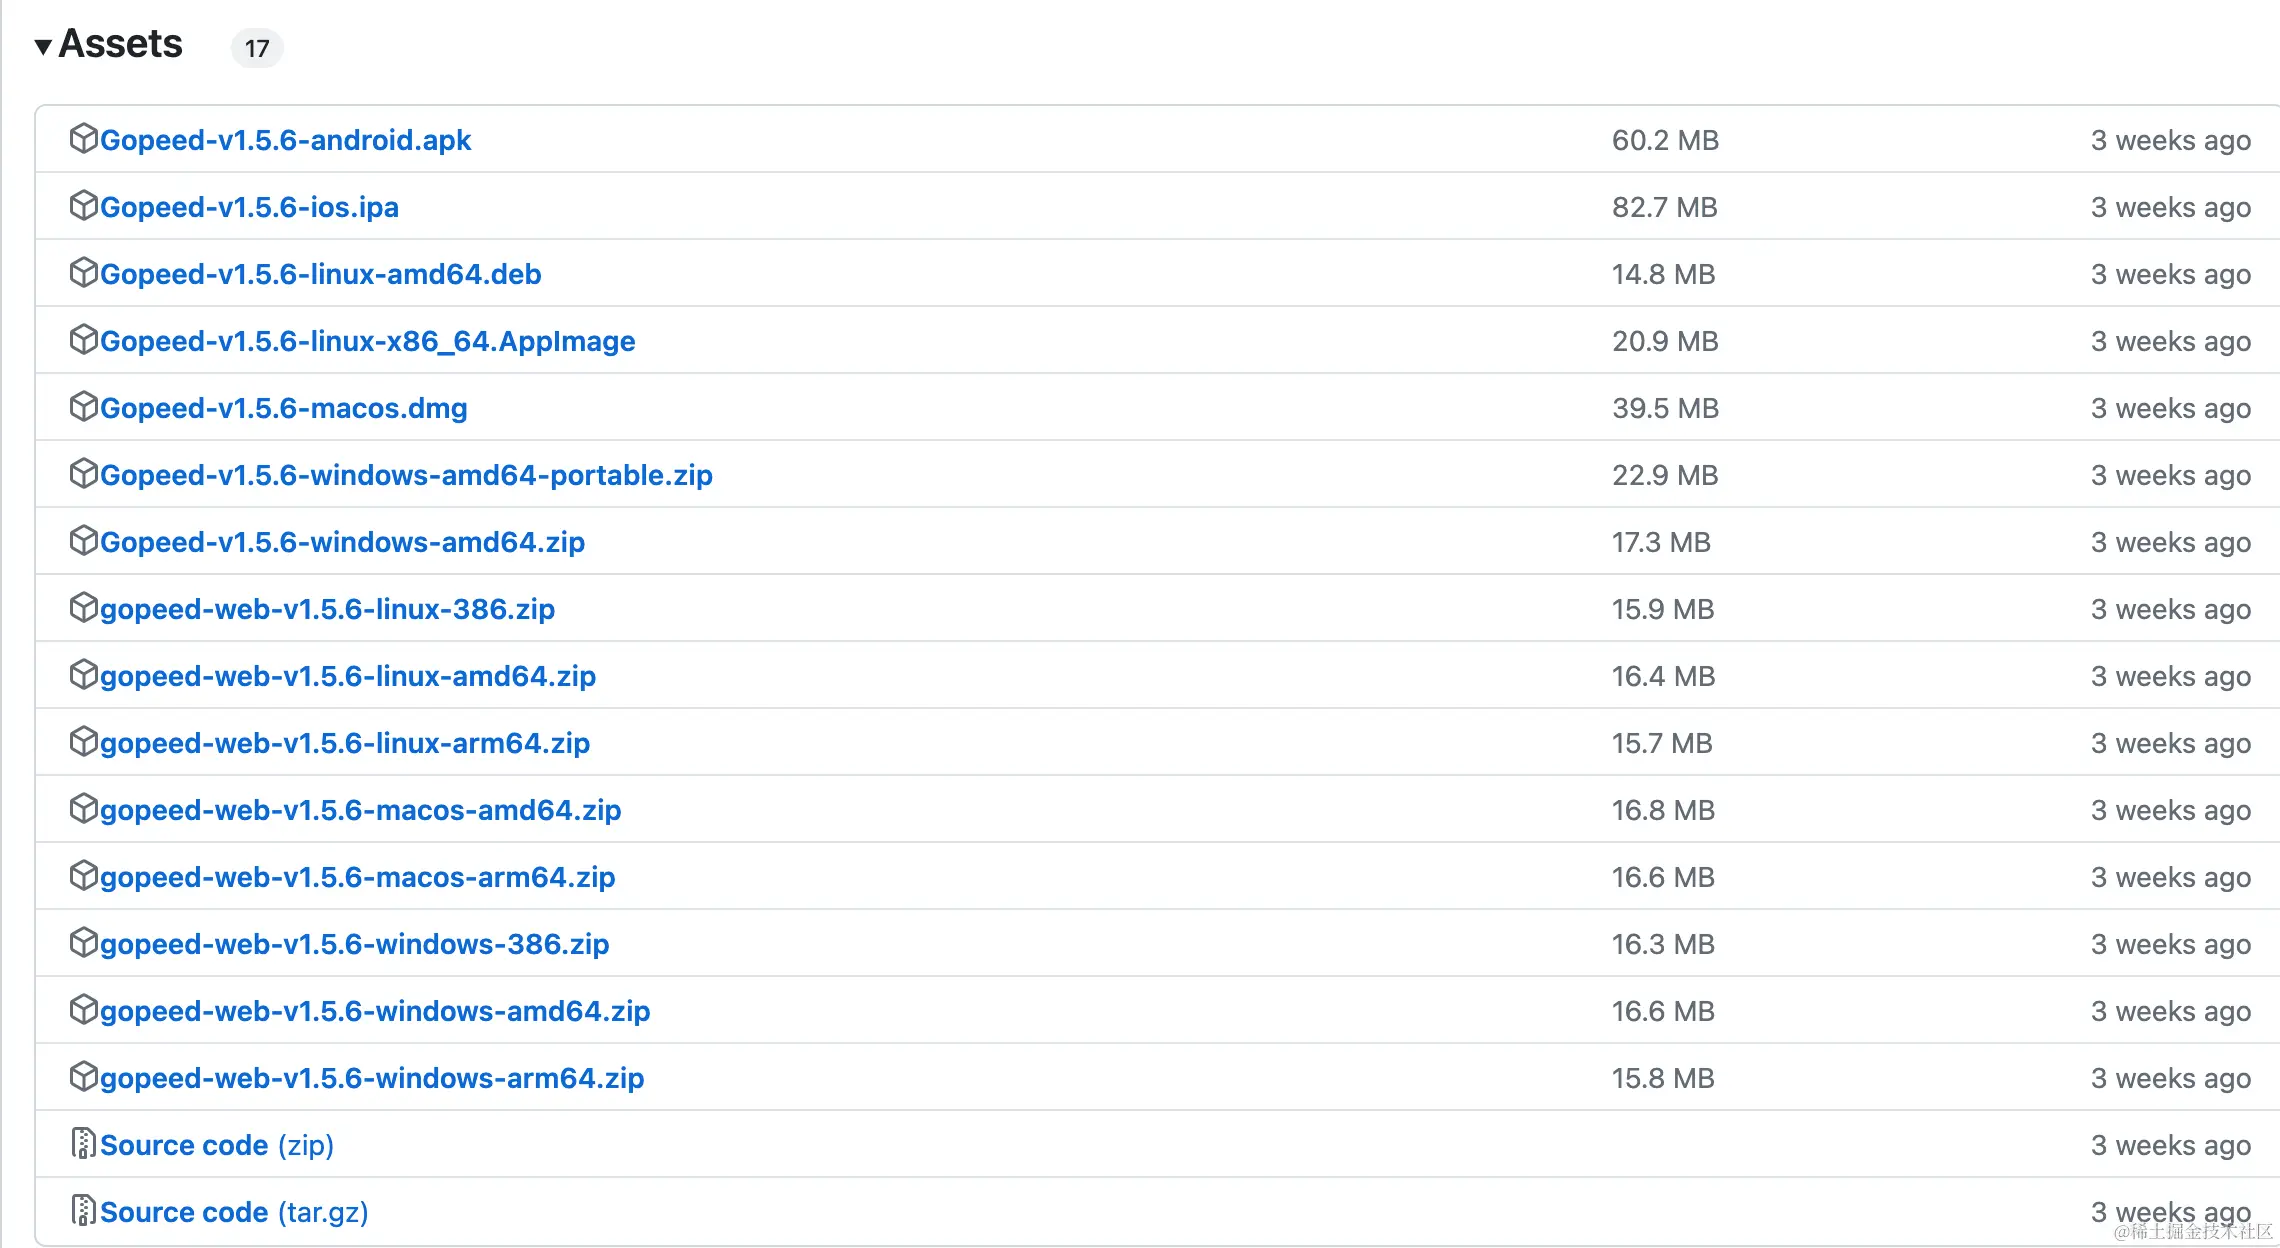Download gopeed-web-v1.5.6-windows-arm64.zip
Screen dimensions: 2280x1248
click(372, 1078)
